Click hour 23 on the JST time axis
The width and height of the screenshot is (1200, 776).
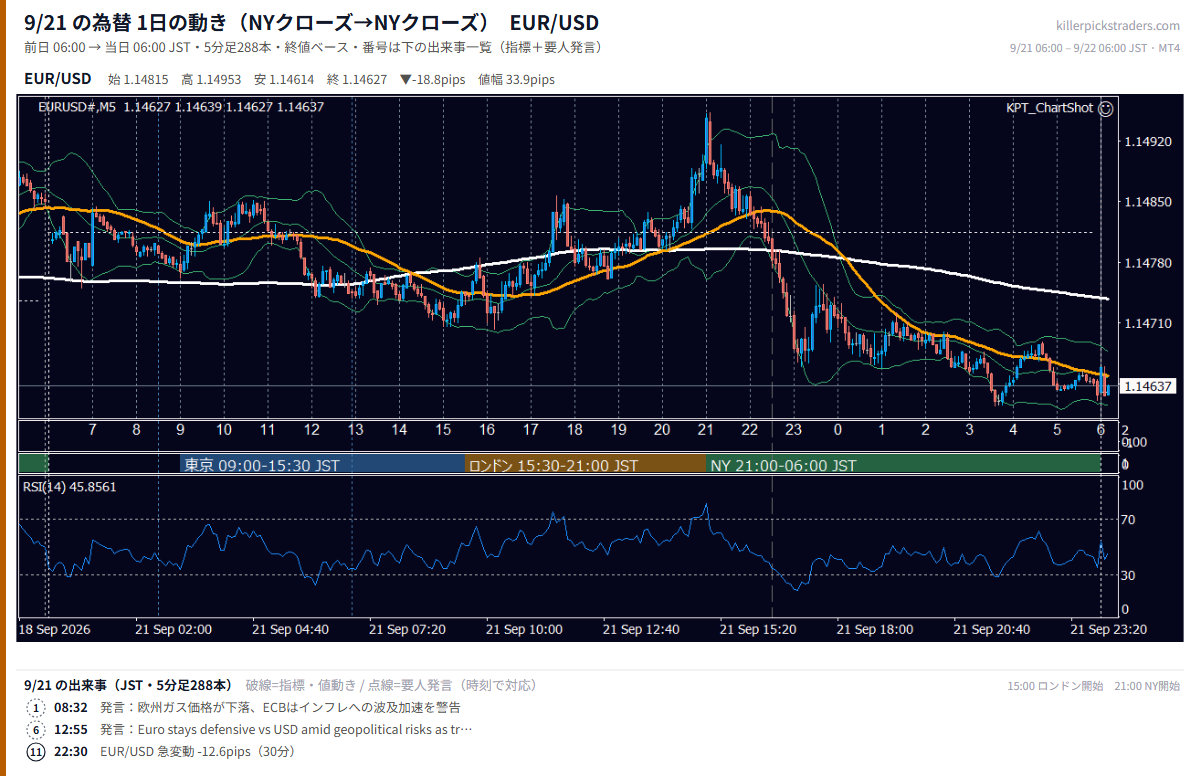tap(794, 429)
